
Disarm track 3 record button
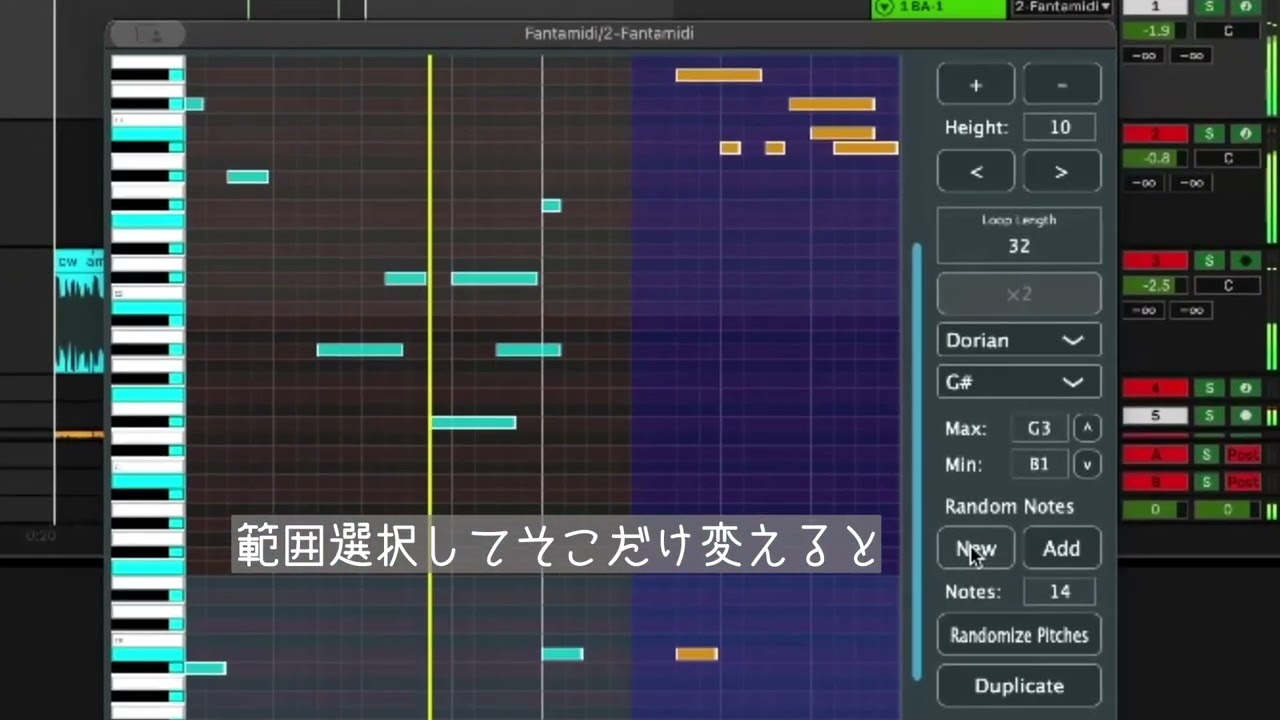pyautogui.click(x=1245, y=261)
